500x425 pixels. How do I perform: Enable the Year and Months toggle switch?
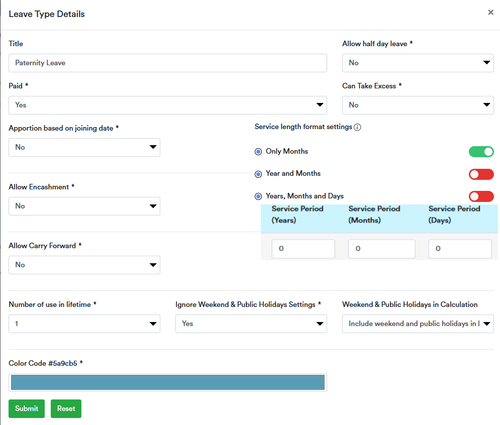click(x=481, y=174)
